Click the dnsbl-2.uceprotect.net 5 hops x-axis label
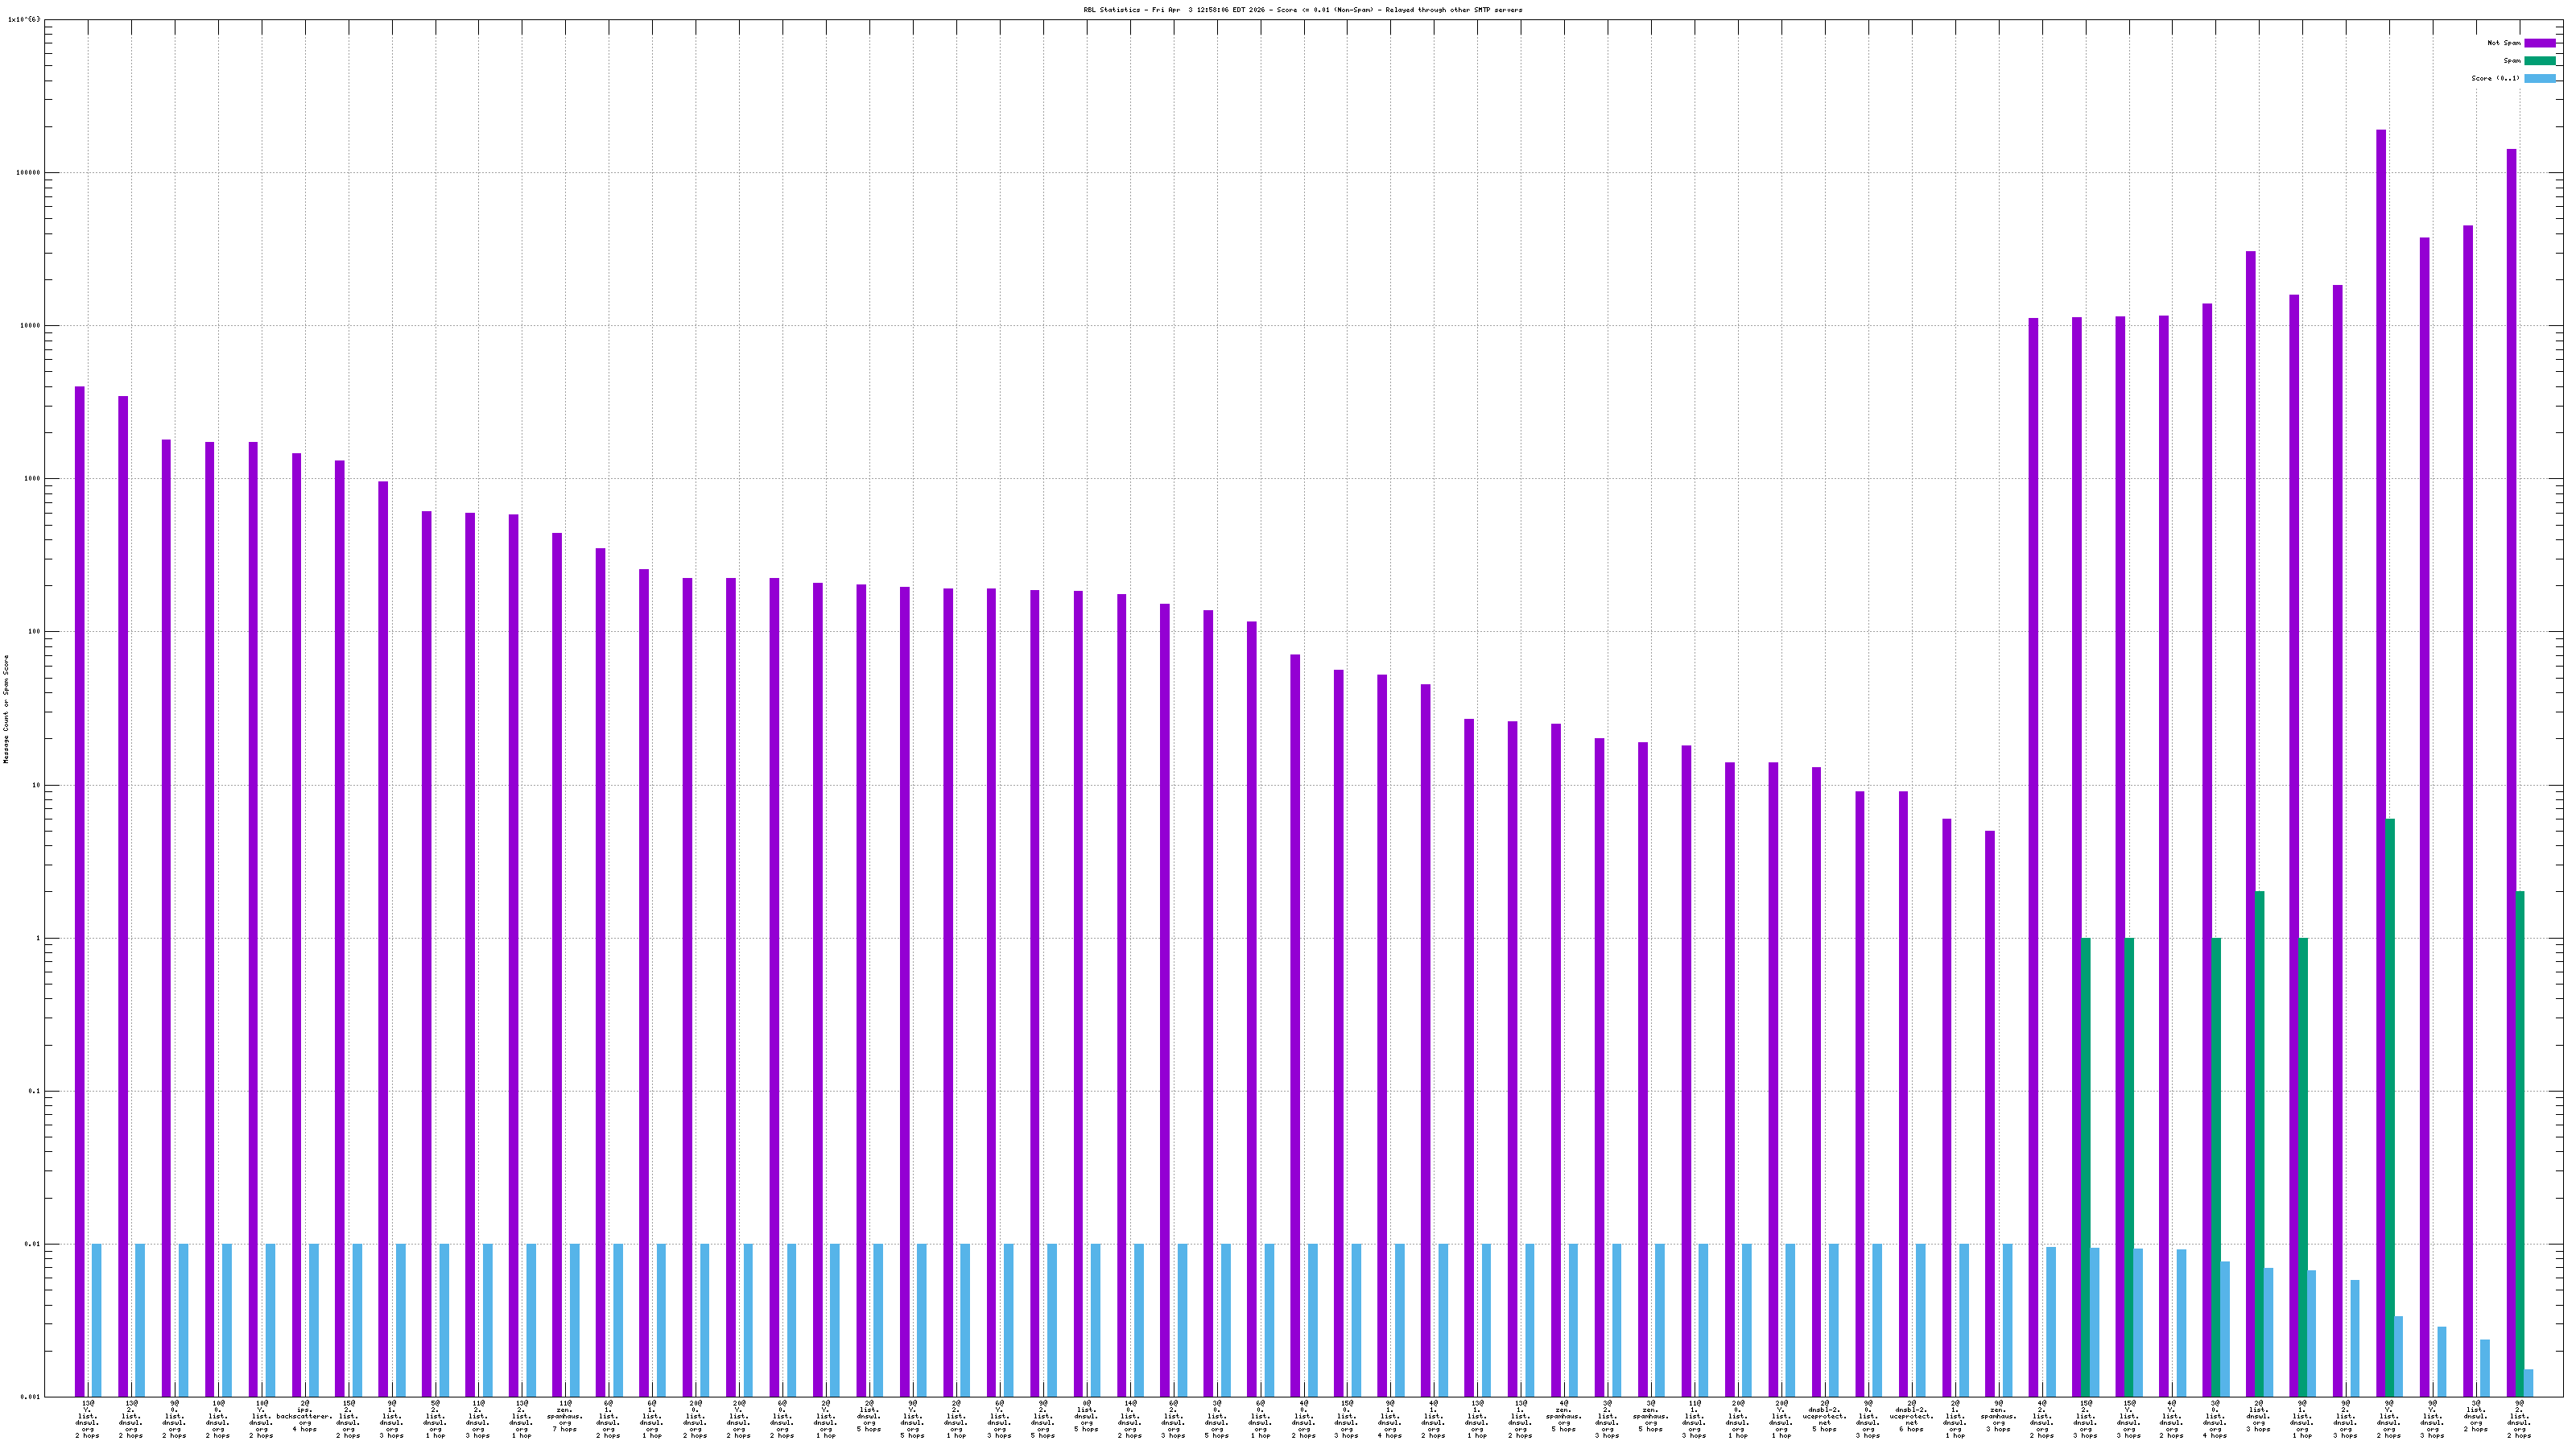 (1824, 1418)
